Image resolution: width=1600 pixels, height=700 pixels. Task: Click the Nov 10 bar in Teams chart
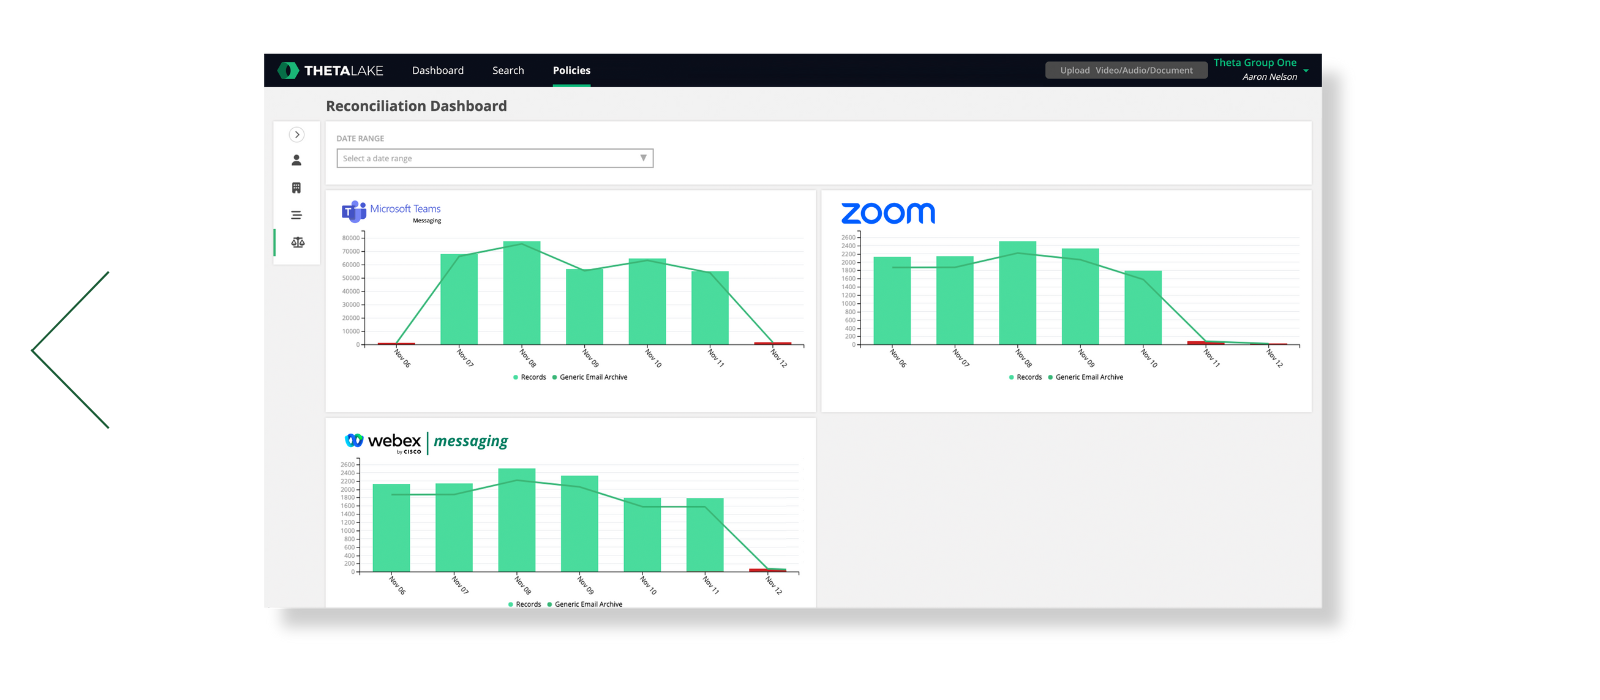647,302
